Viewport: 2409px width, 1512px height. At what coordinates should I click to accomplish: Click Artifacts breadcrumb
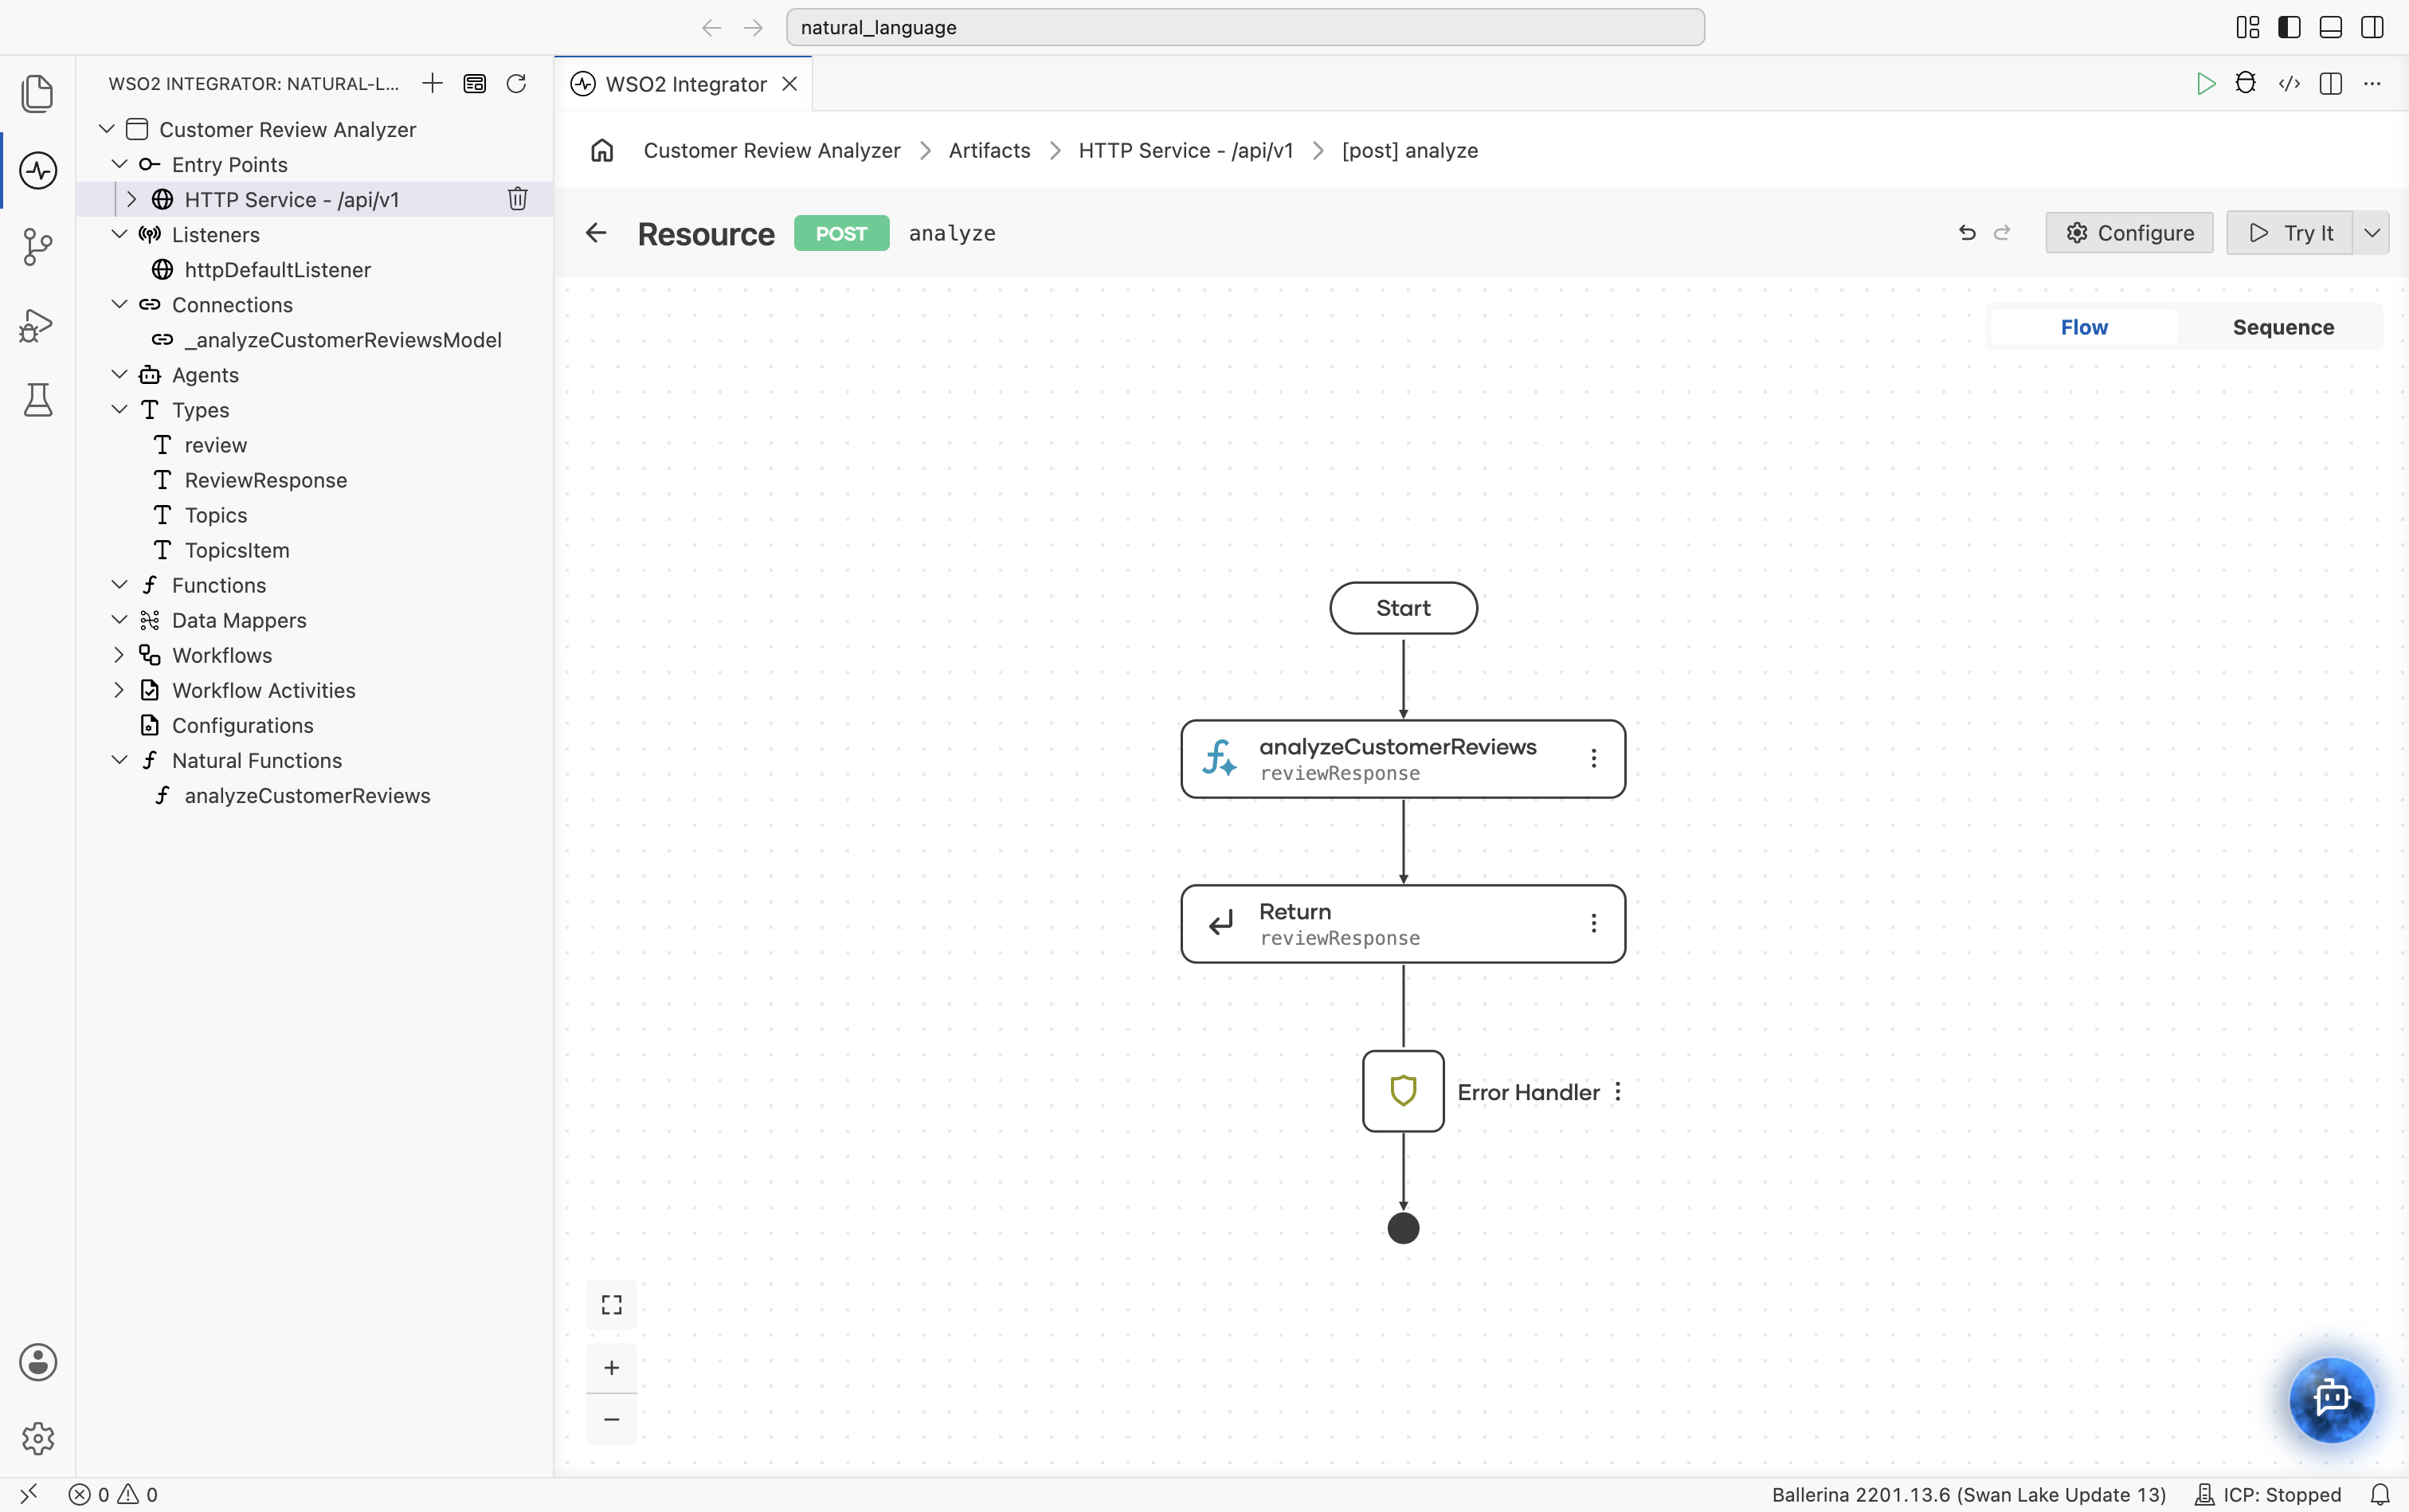[x=989, y=150]
